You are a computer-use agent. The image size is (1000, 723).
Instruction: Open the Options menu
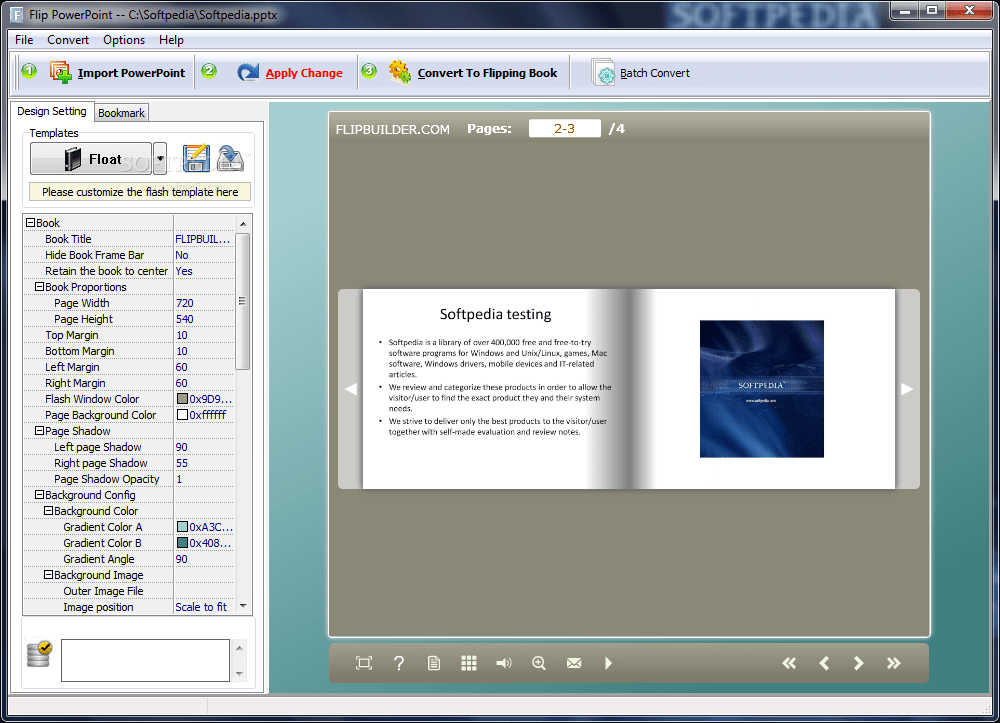click(x=123, y=40)
